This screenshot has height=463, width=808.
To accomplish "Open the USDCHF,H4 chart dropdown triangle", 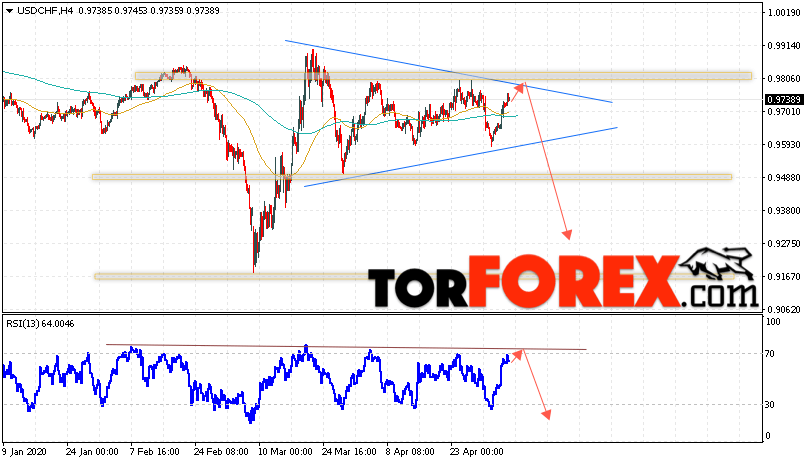I will (x=9, y=11).
